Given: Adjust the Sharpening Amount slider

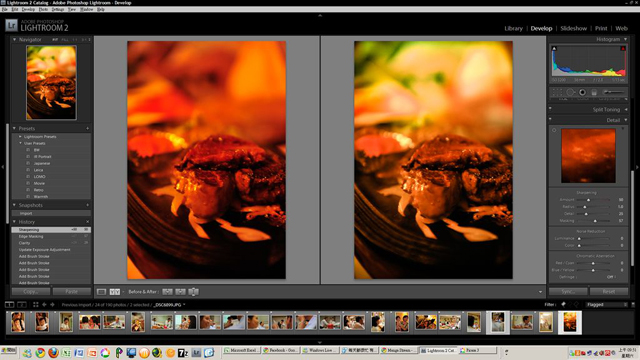Looking at the screenshot, I should (588, 200).
